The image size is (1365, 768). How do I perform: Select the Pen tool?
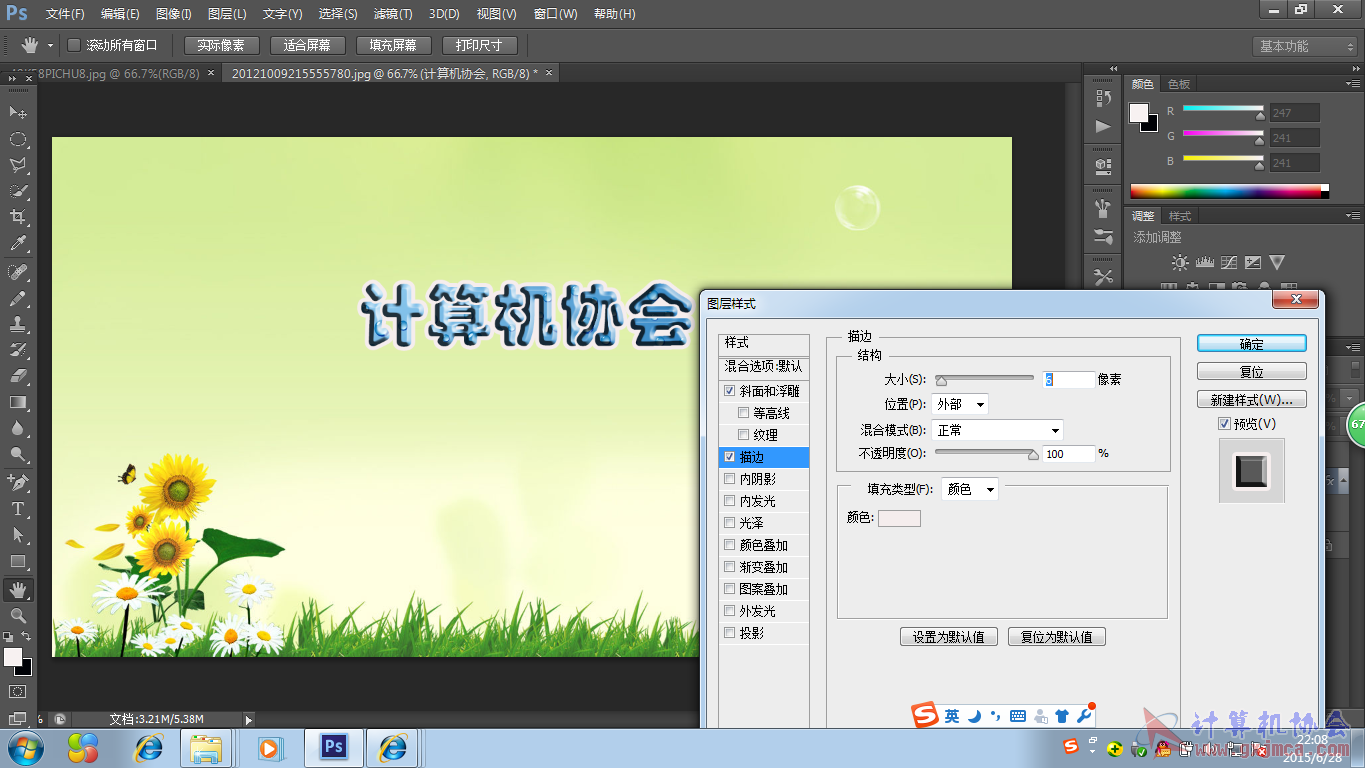(x=18, y=483)
